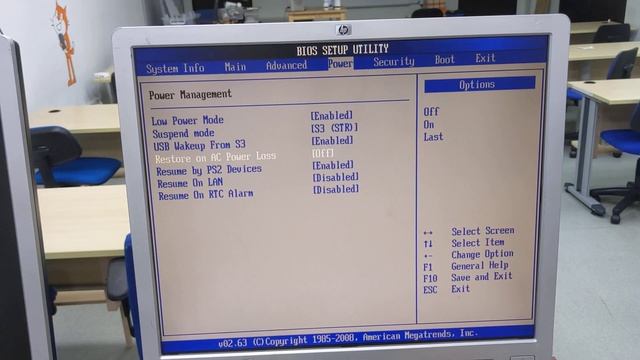640x360 pixels.
Task: Choose the On option in Options panel
Action: [429, 124]
